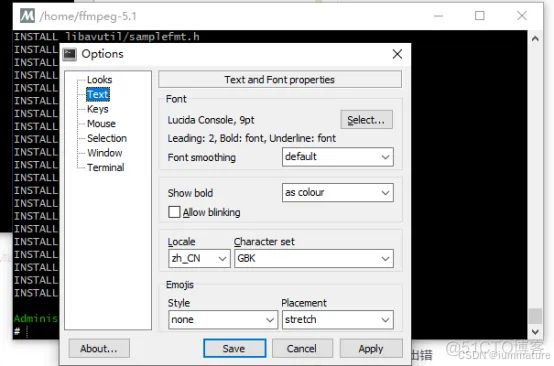Screen dimensions: 554x366
Task: Open the About... dialog
Action: tap(99, 348)
